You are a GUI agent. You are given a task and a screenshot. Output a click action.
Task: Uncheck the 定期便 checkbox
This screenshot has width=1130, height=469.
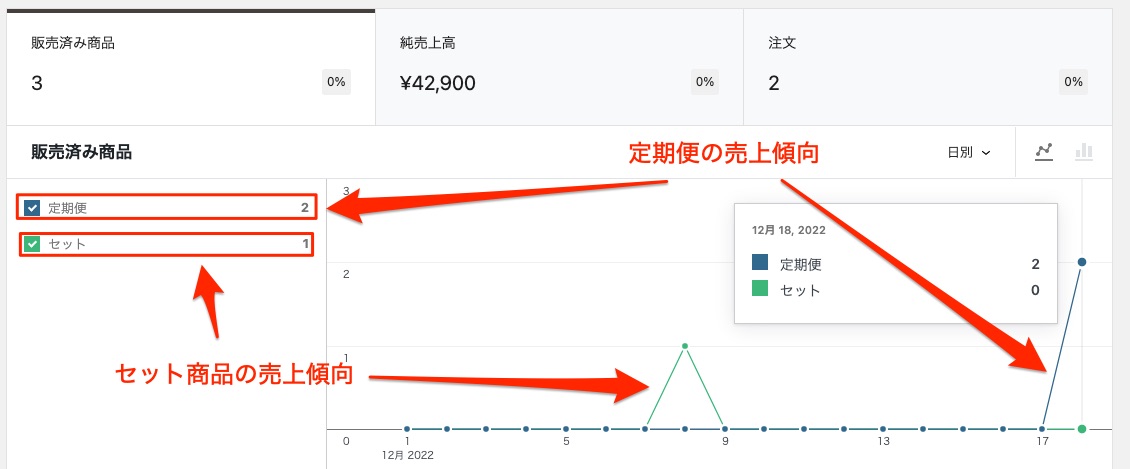32,208
